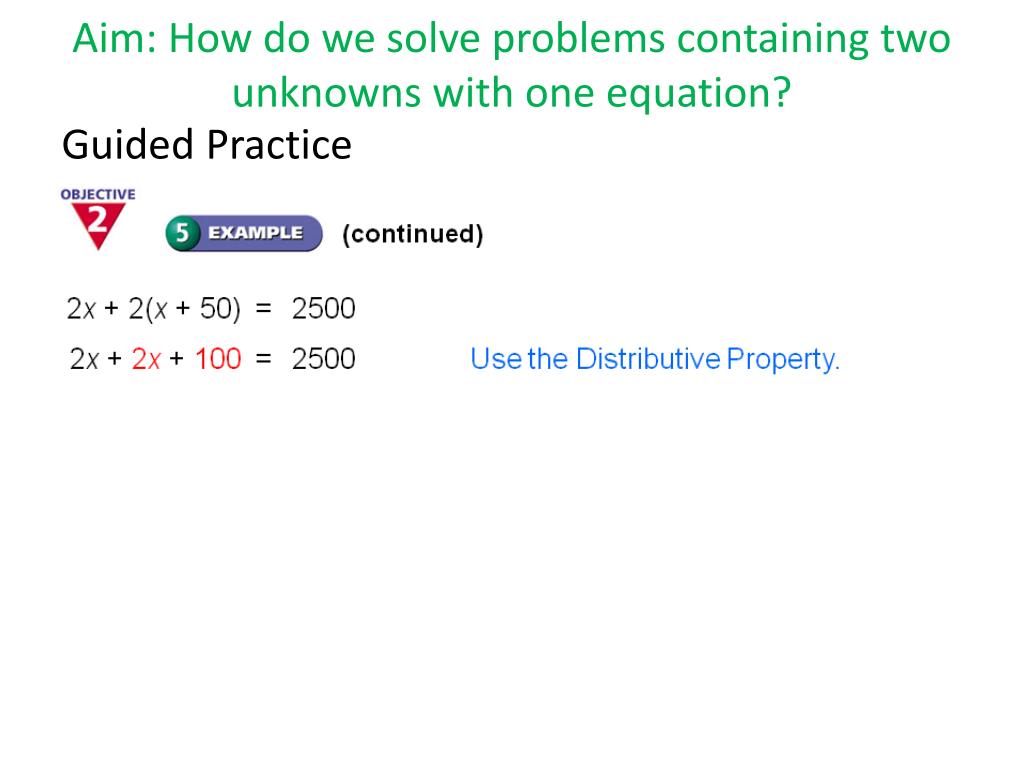Click the (continued) text

click(x=413, y=234)
